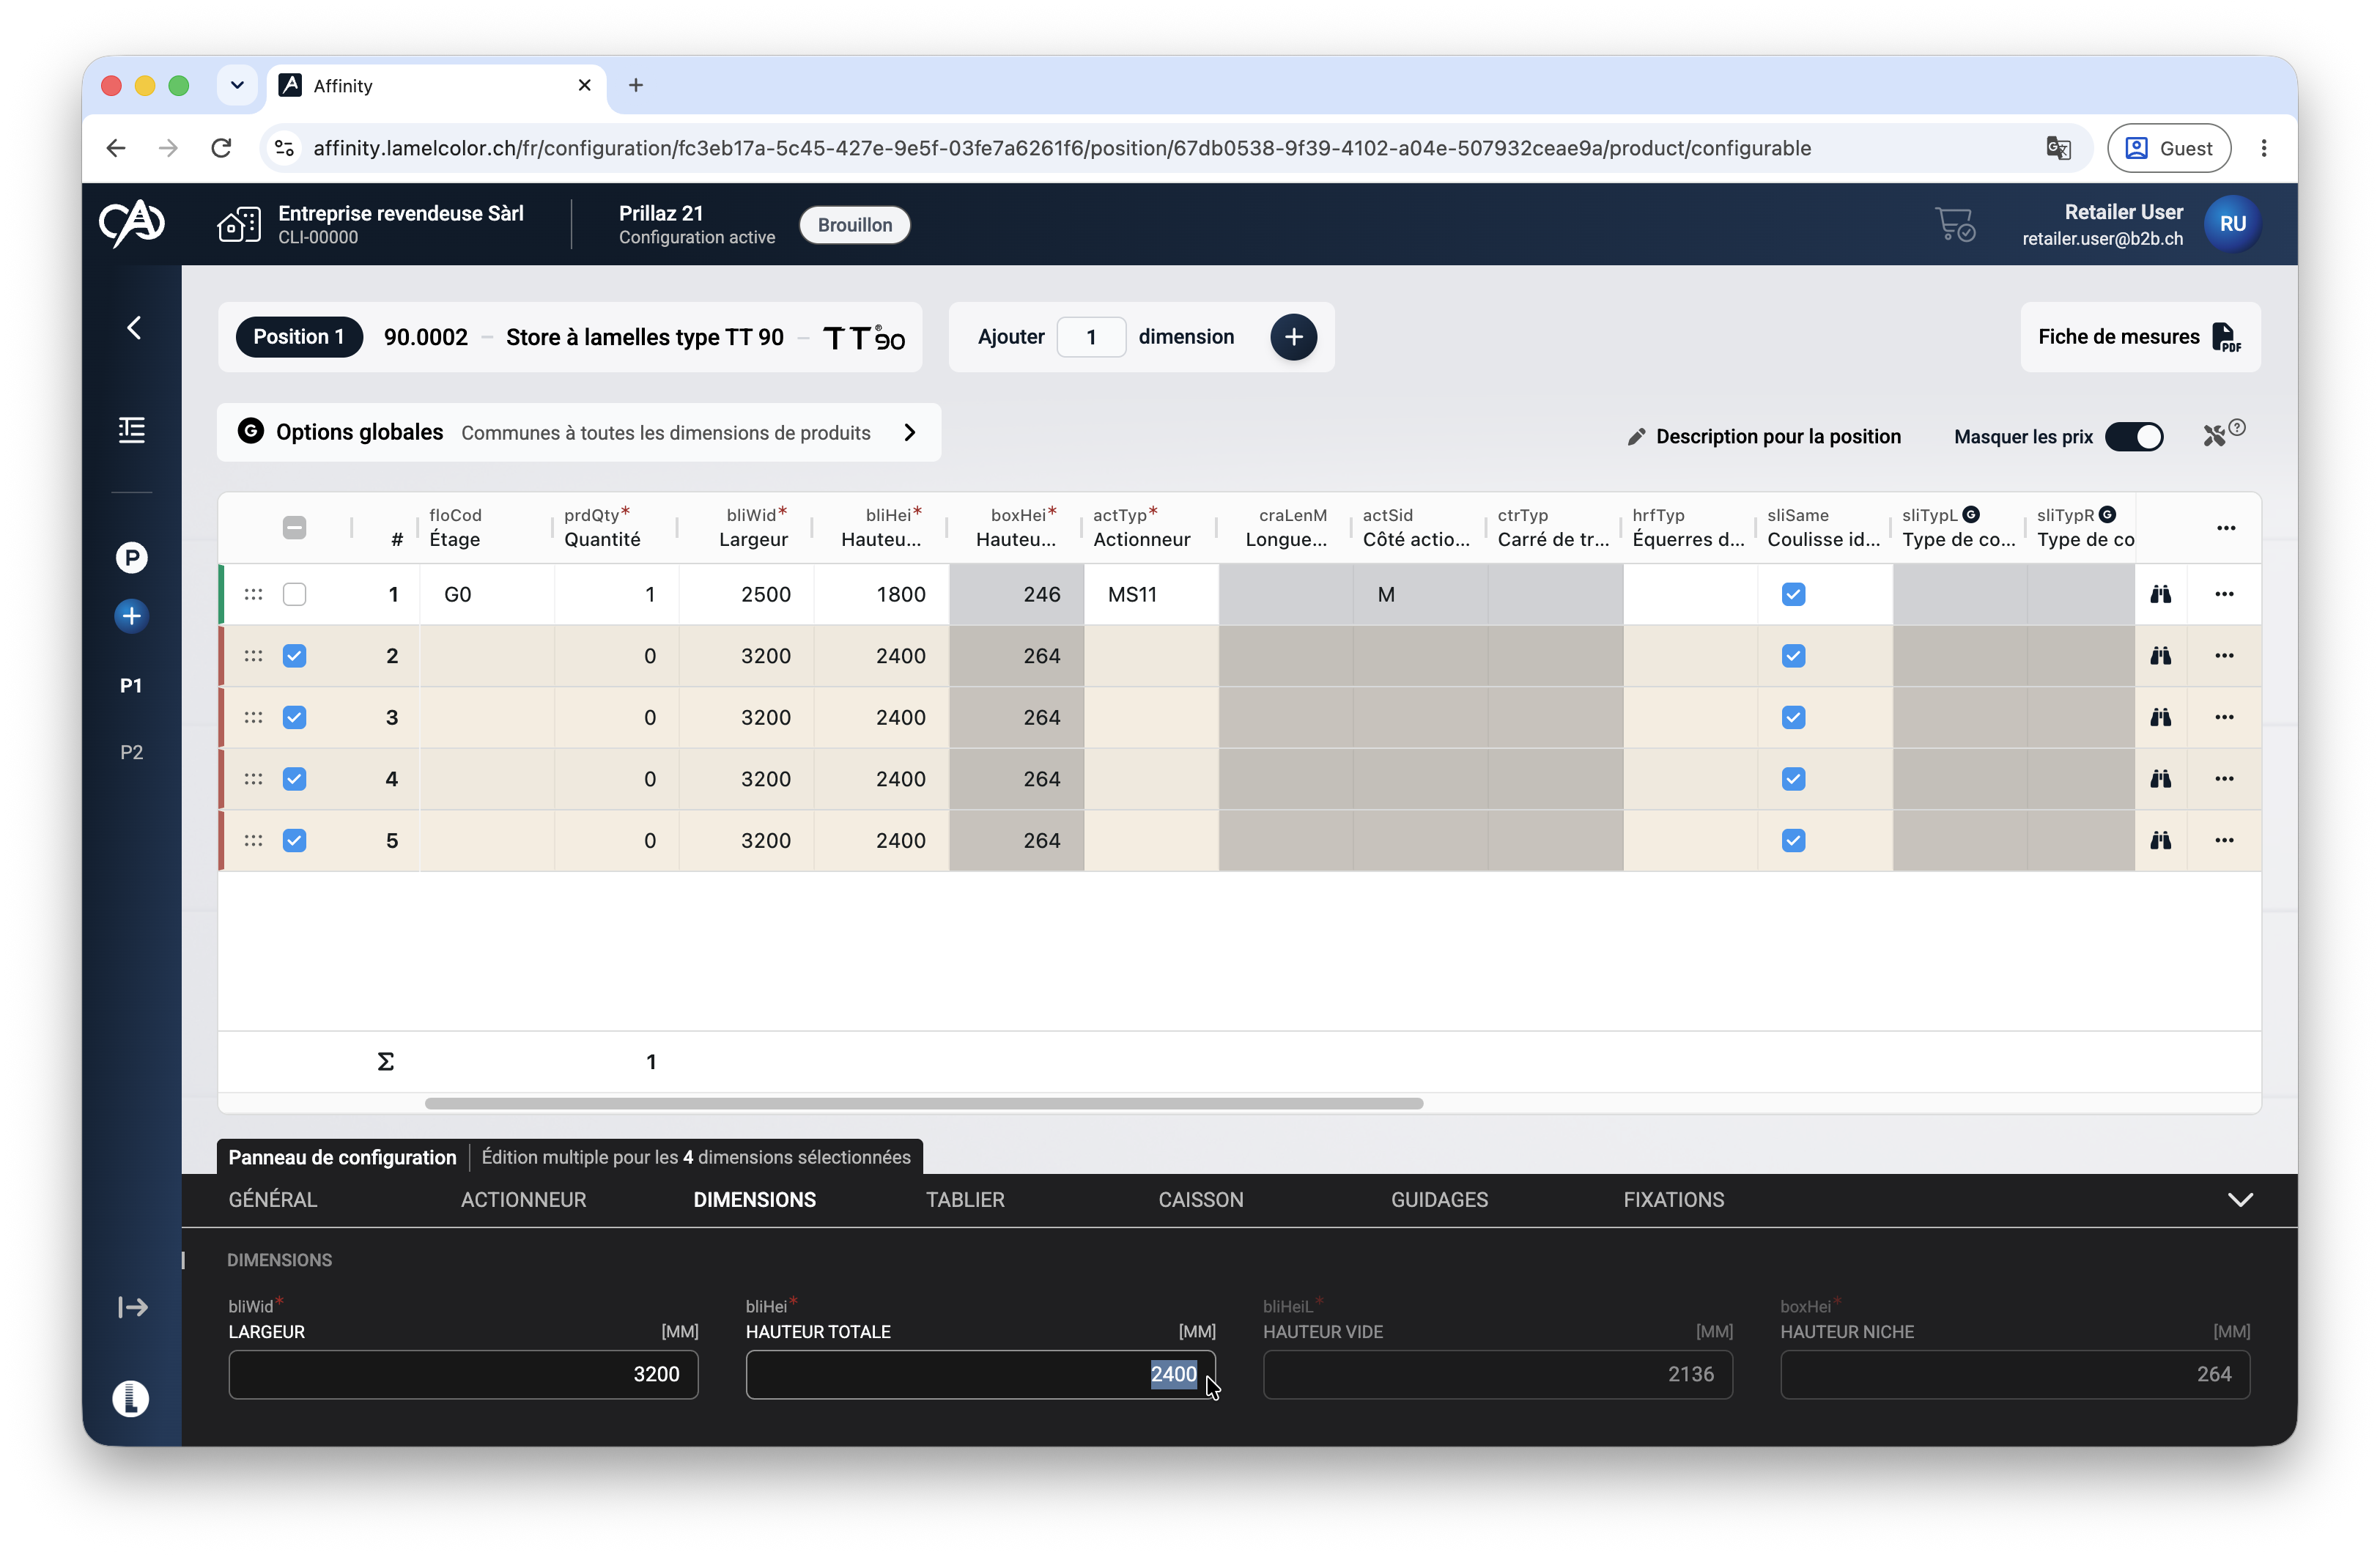The width and height of the screenshot is (2380, 1555).
Task: Open browser tab list dropdown
Action: pyautogui.click(x=237, y=85)
